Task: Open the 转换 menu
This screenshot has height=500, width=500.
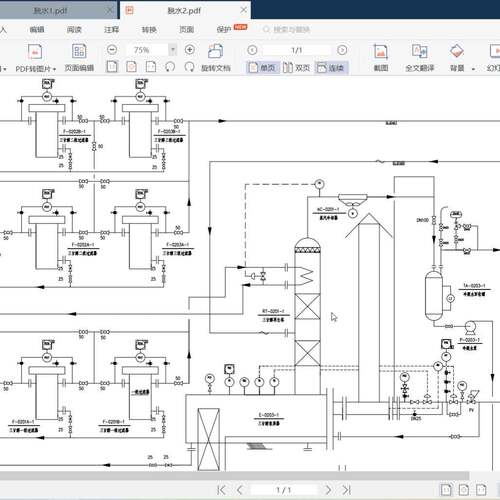Action: click(149, 30)
